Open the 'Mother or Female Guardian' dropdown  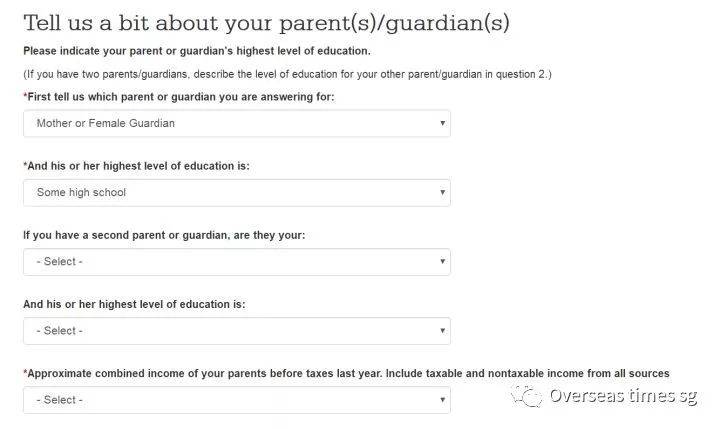pos(236,123)
